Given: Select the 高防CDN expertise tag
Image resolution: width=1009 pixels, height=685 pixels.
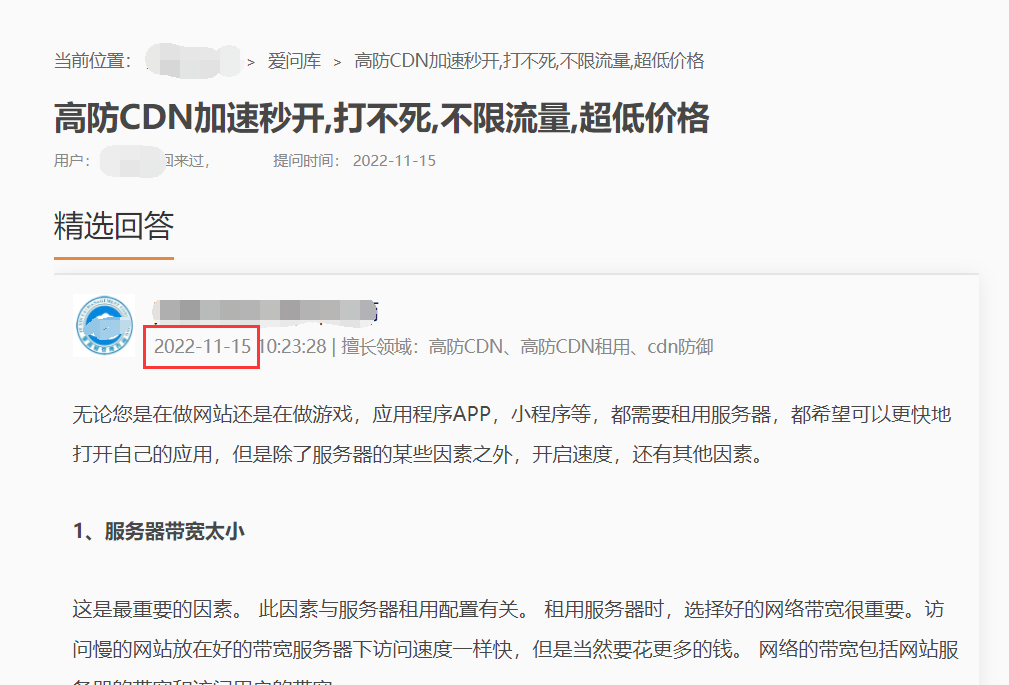Looking at the screenshot, I should click(x=465, y=347).
